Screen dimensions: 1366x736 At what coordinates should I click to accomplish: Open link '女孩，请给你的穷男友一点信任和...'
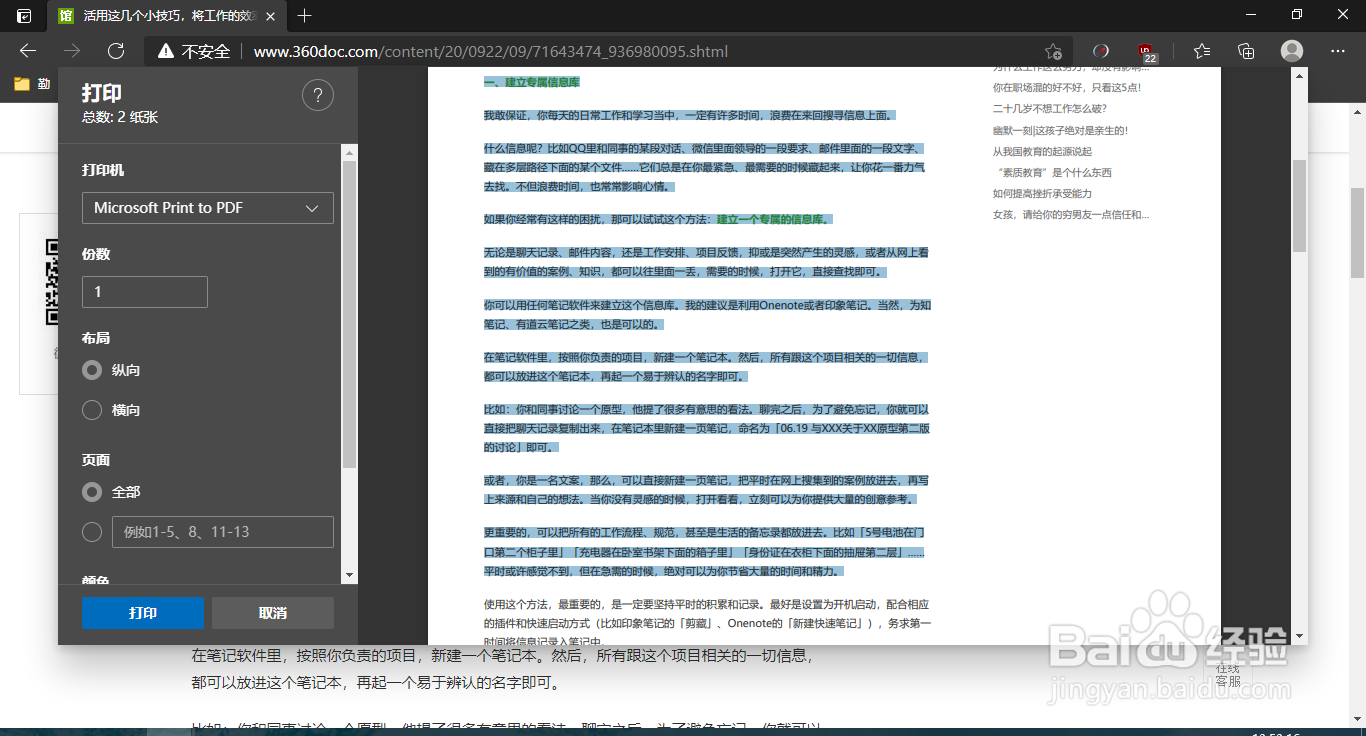[1071, 215]
